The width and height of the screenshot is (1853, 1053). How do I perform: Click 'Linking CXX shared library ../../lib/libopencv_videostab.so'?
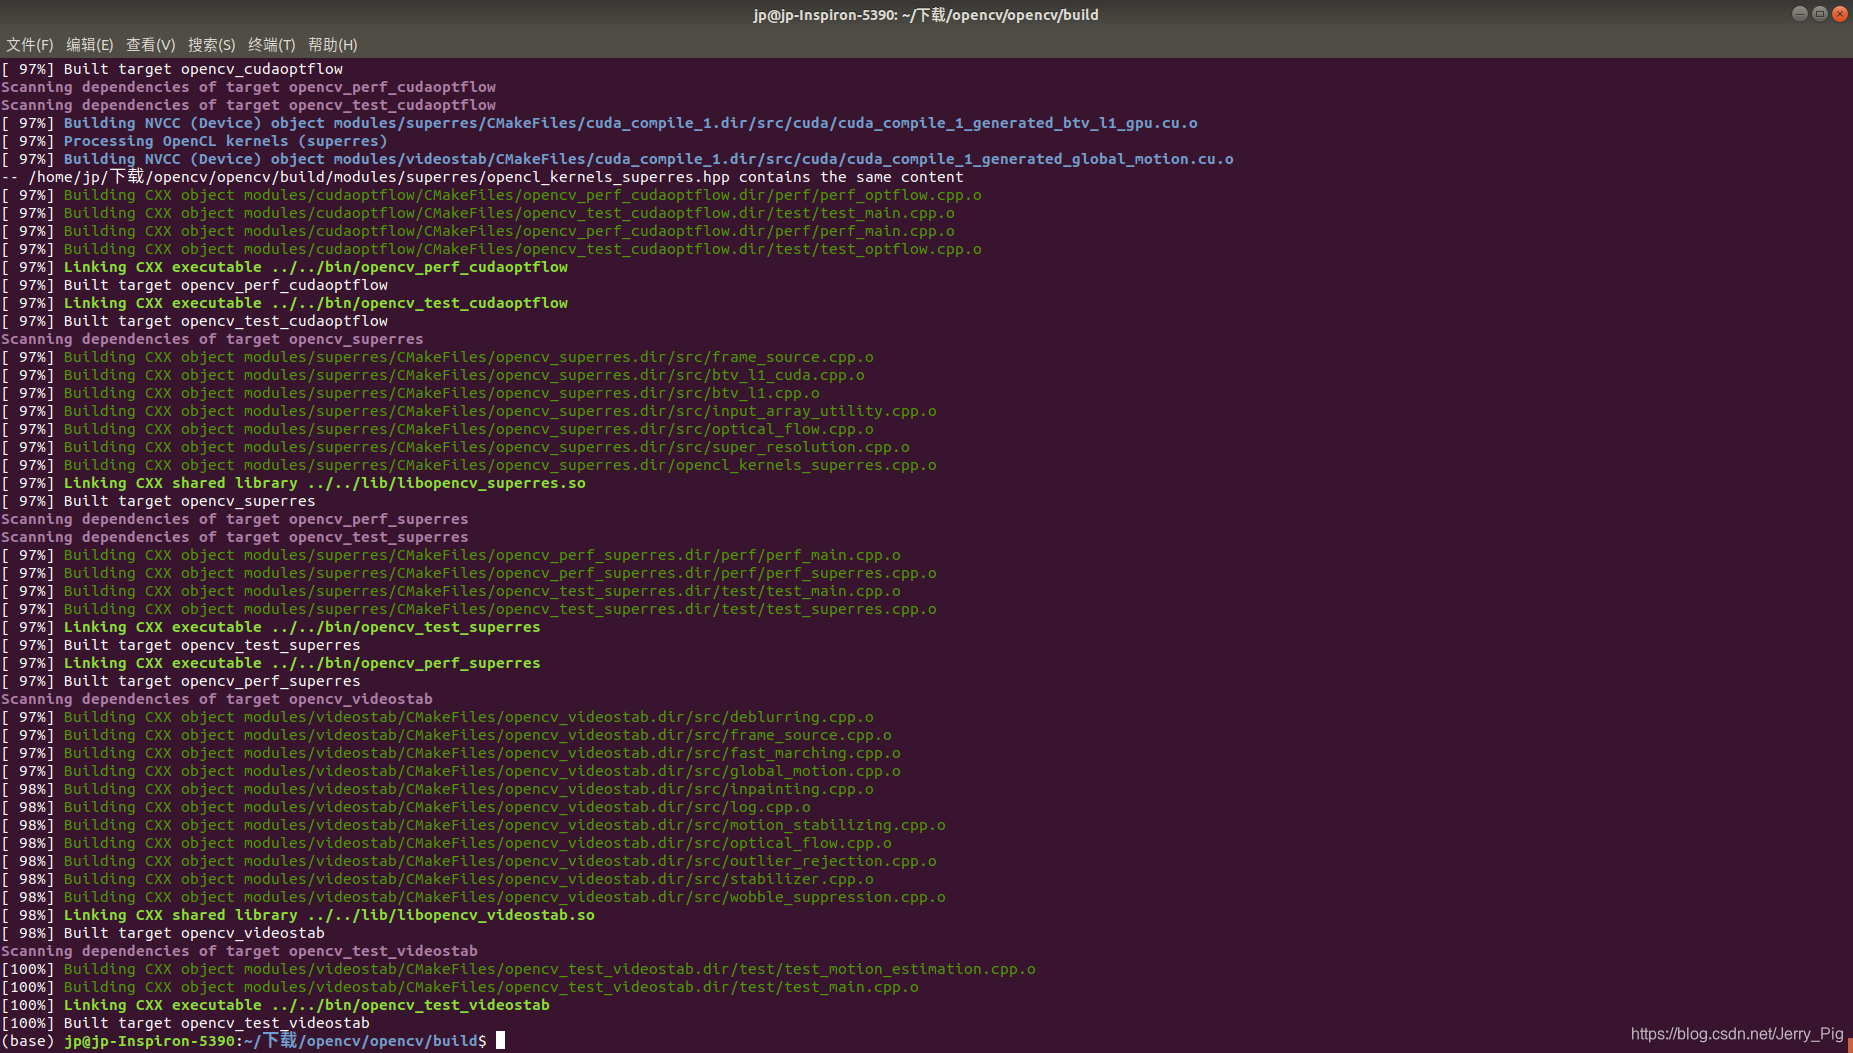(298, 915)
